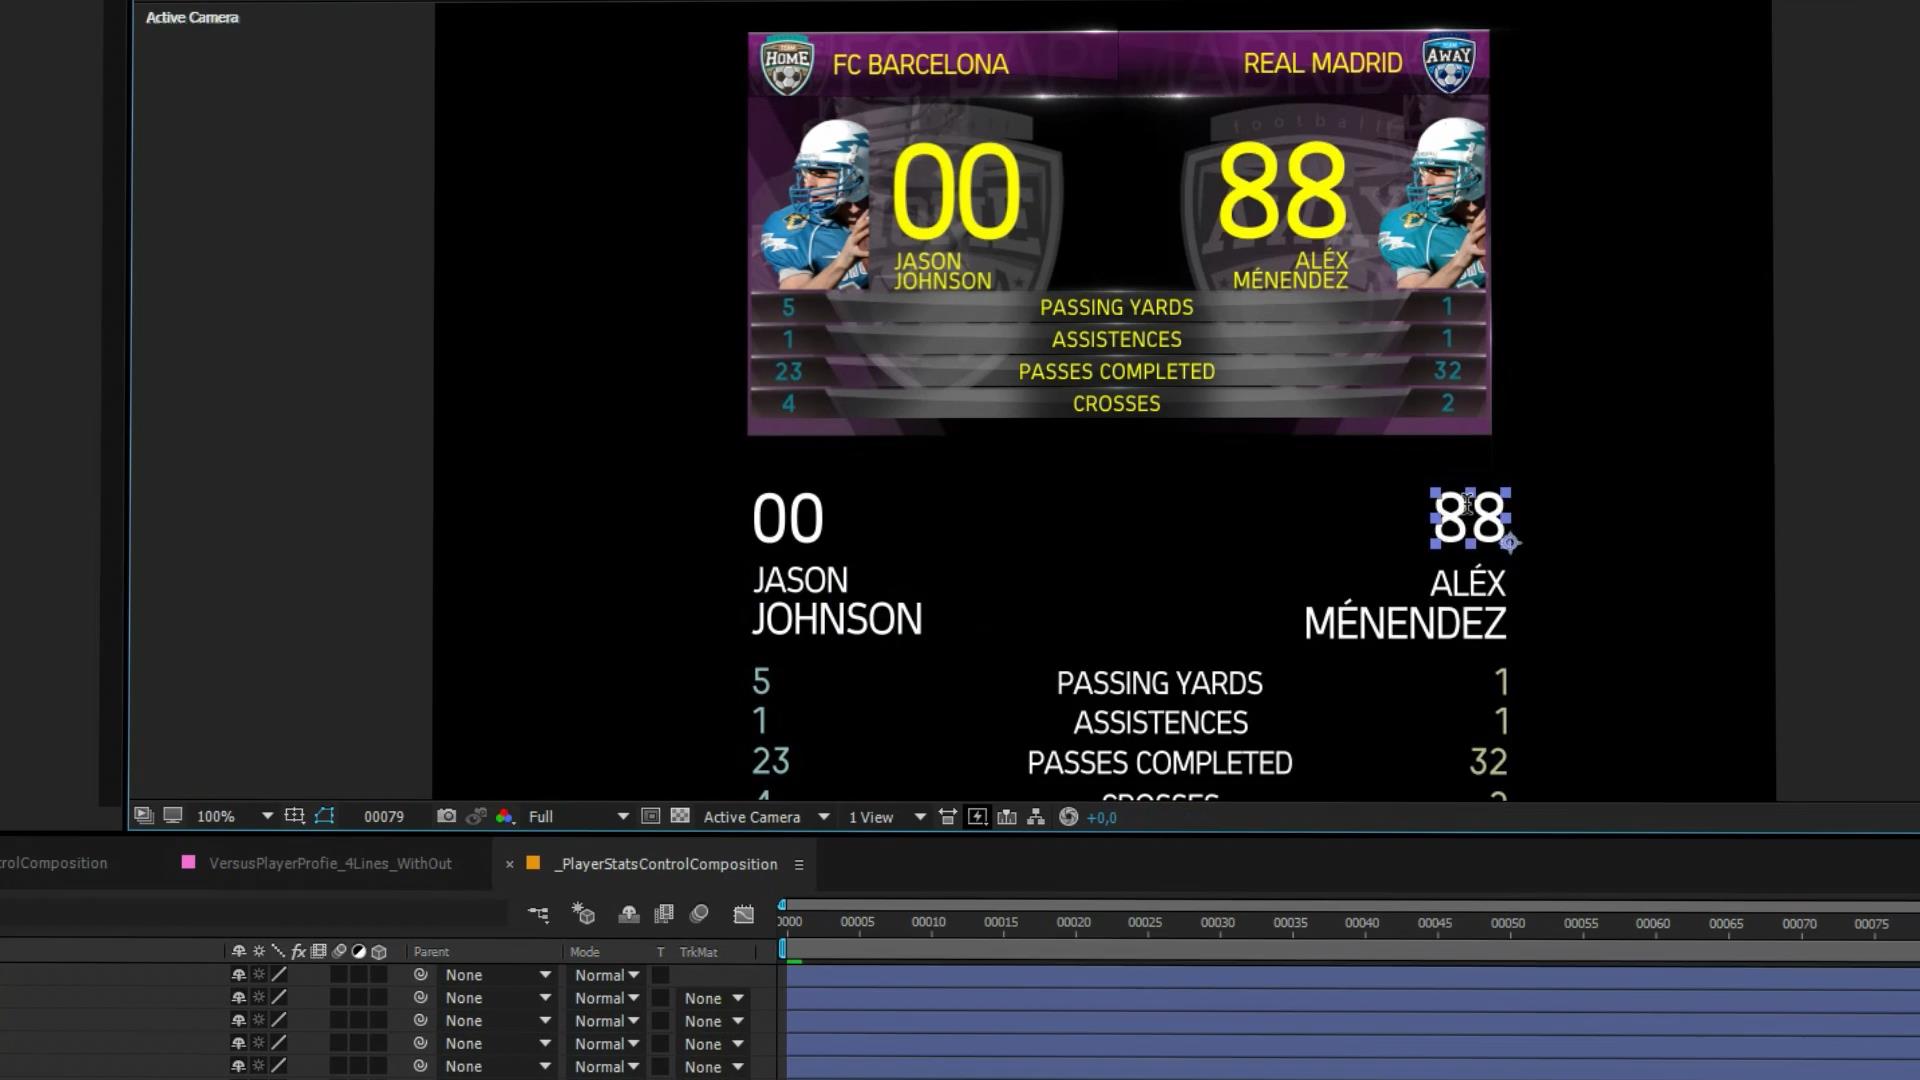Screen dimensions: 1920x1080
Task: Open the Composition Mini-Flowchart icon
Action: pyautogui.click(x=538, y=913)
